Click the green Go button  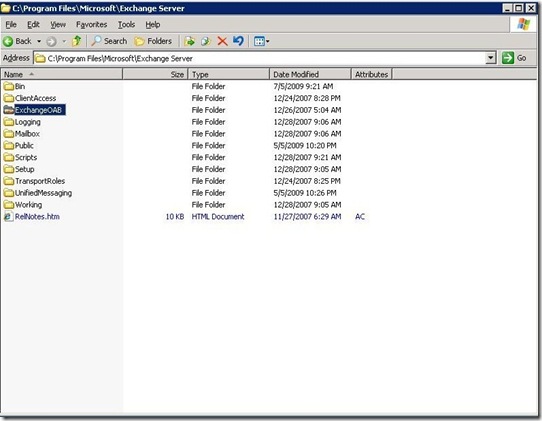point(514,58)
